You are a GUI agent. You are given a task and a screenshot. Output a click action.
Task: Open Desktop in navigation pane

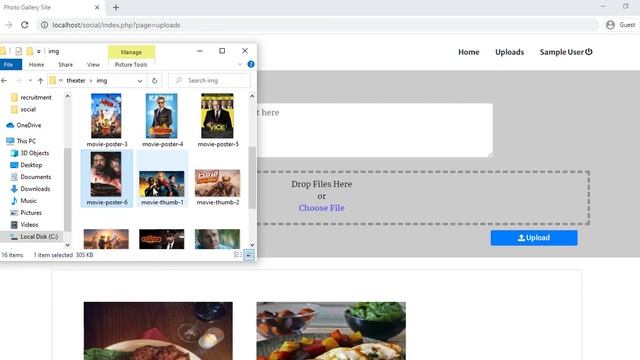click(26, 165)
